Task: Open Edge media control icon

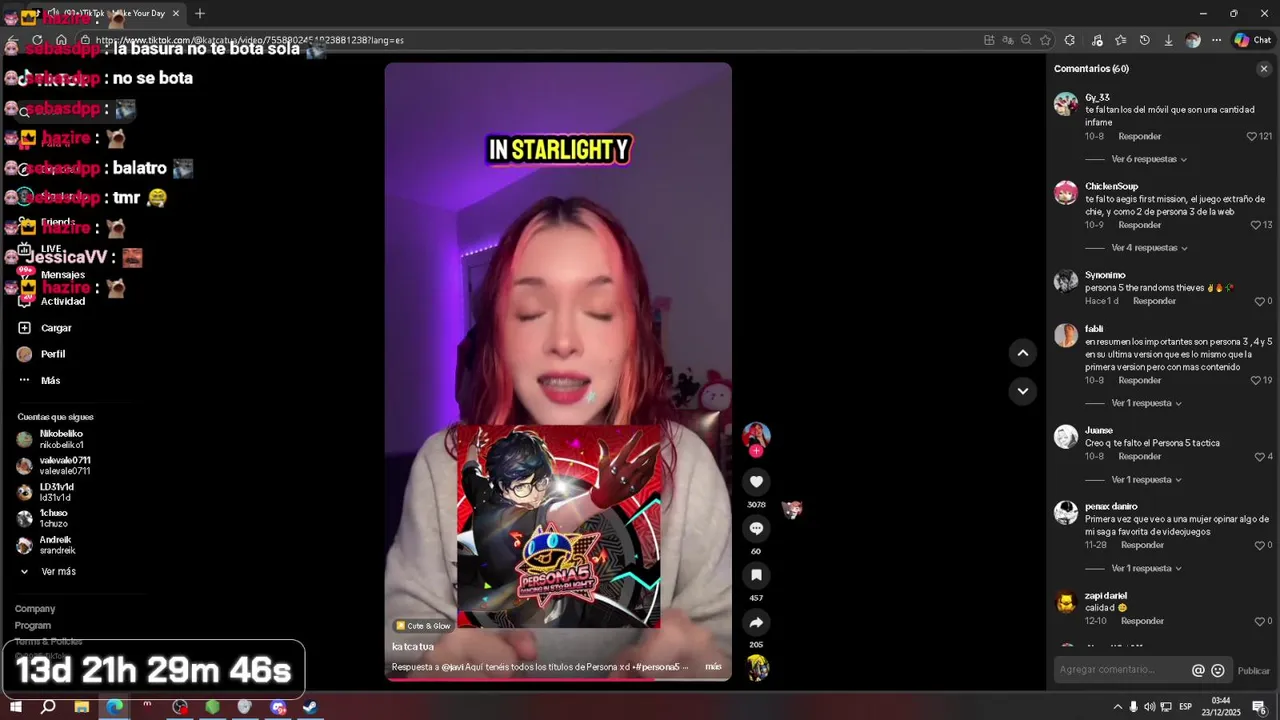Action: pos(1097,40)
